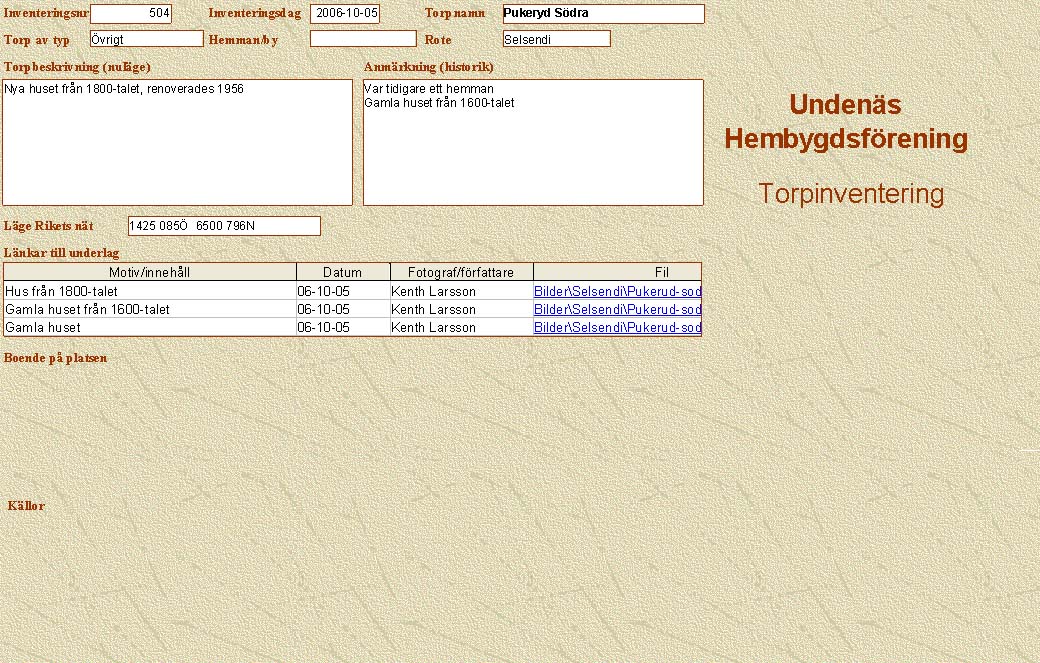Screen dimensions: 1040x663
Task: Click the Datum column header
Action: 343,272
